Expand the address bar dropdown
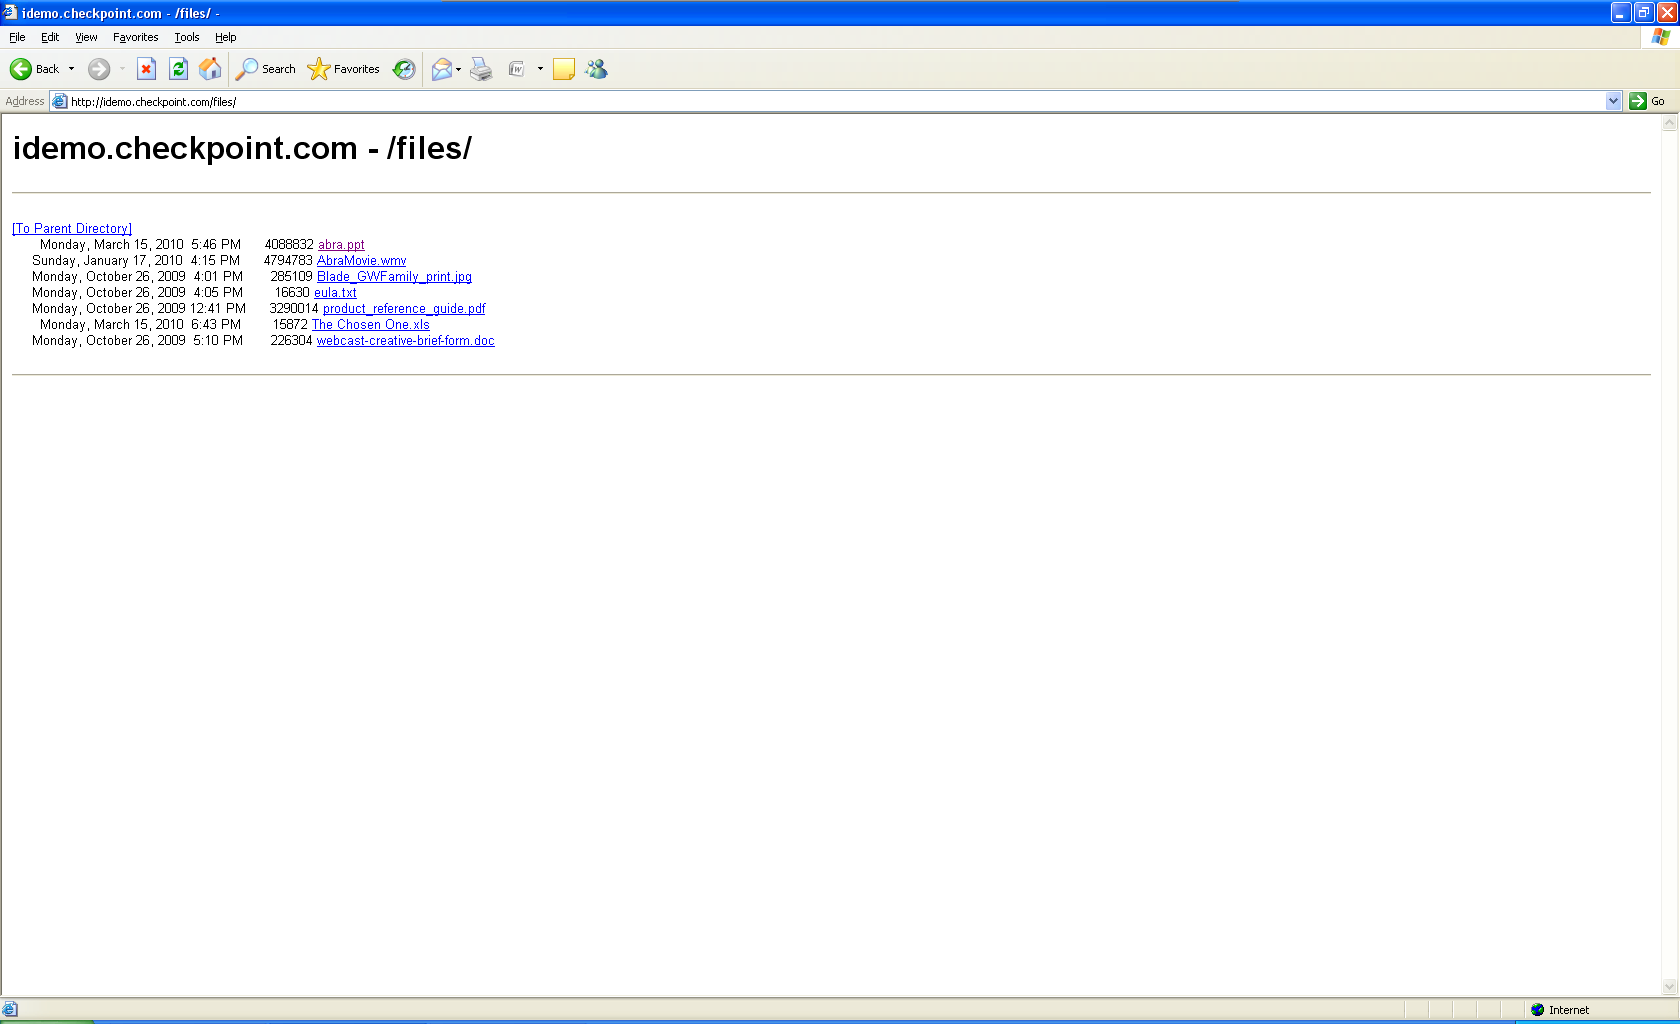The width and height of the screenshot is (1680, 1024). click(x=1613, y=101)
